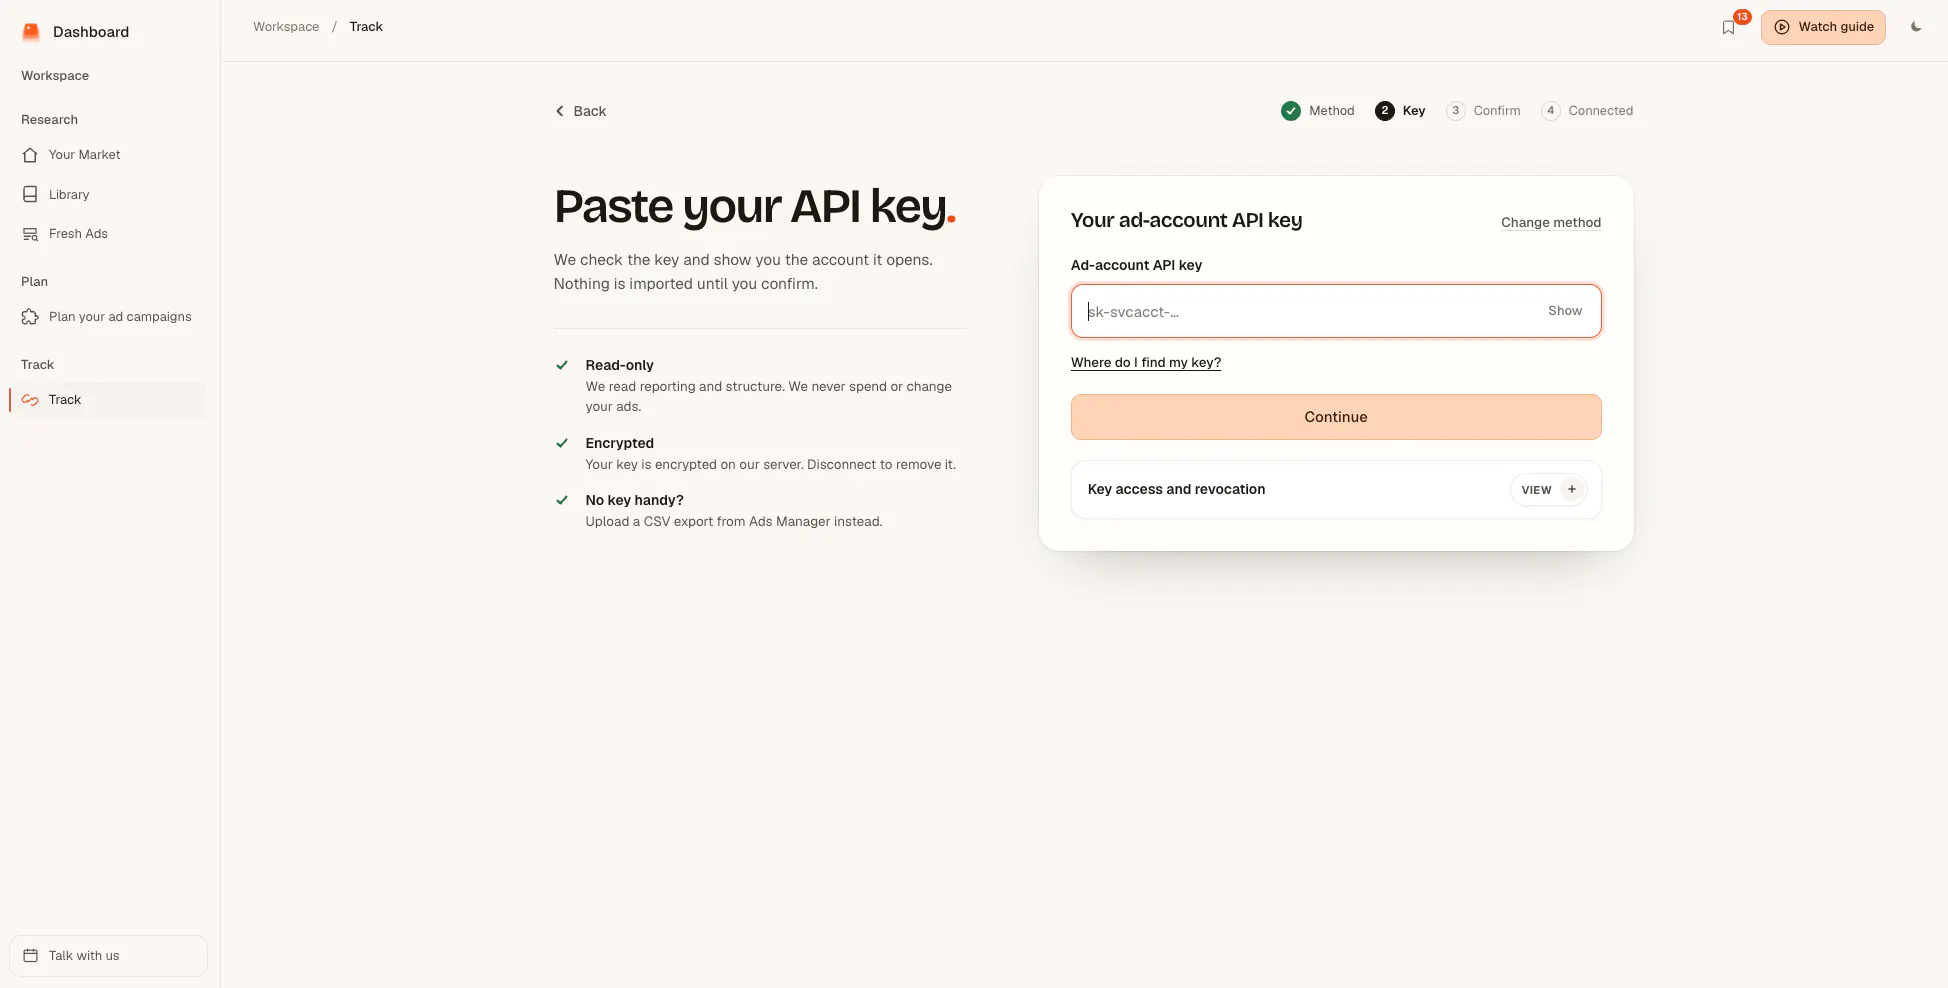Select Plan your ad campaigns label

(x=120, y=317)
